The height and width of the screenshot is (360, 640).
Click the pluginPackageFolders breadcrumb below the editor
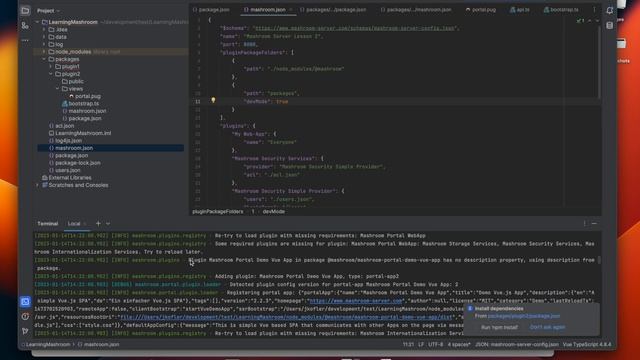[218, 211]
